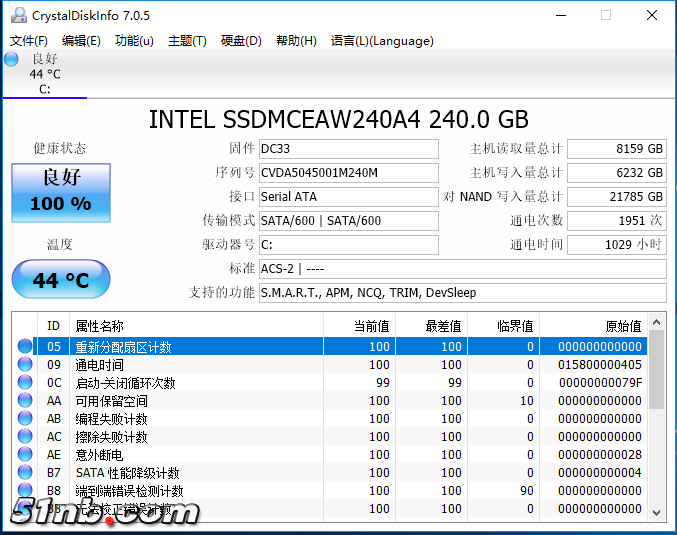
Task: Click the status circle for attribute AA
Action: [25, 401]
